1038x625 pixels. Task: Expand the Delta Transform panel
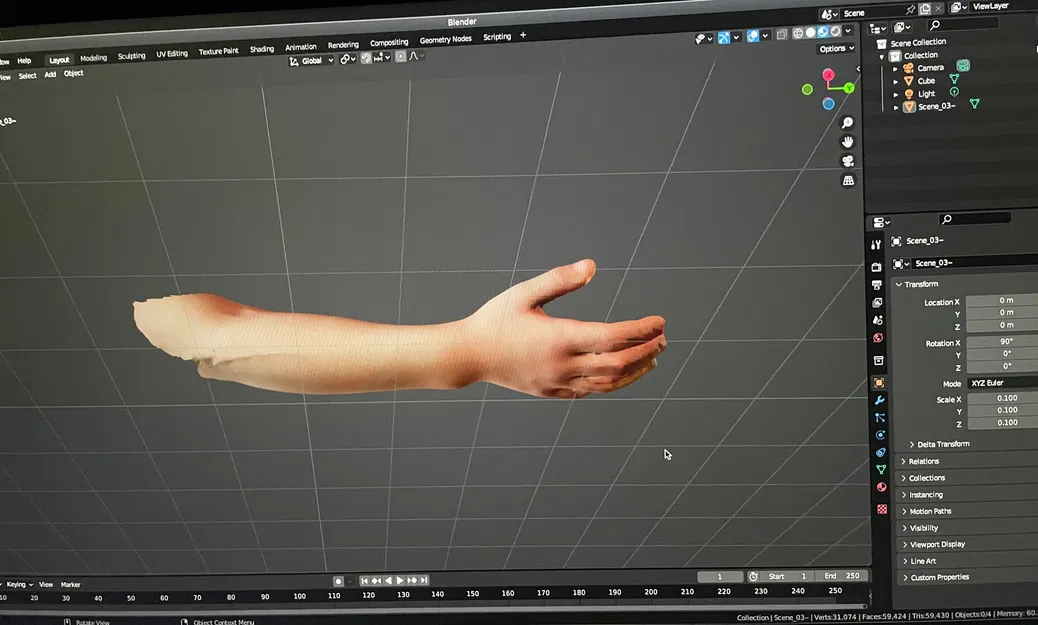939,444
